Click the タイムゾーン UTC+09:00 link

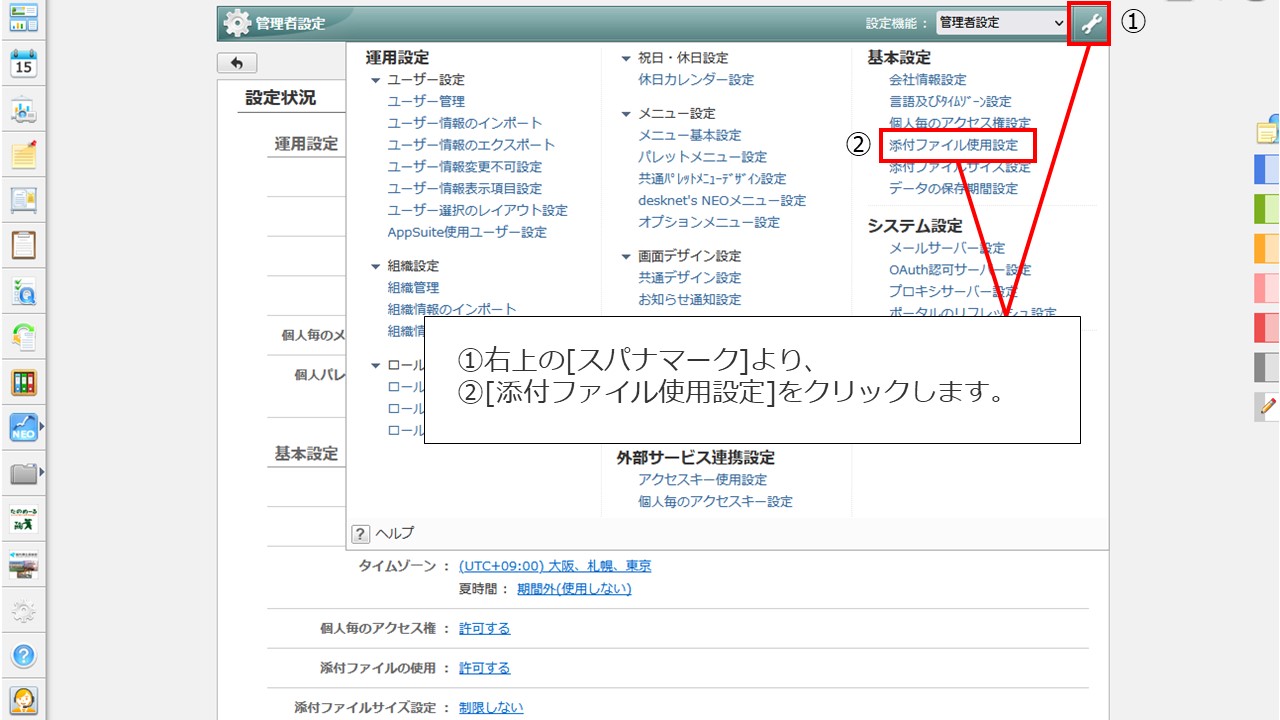[x=554, y=566]
